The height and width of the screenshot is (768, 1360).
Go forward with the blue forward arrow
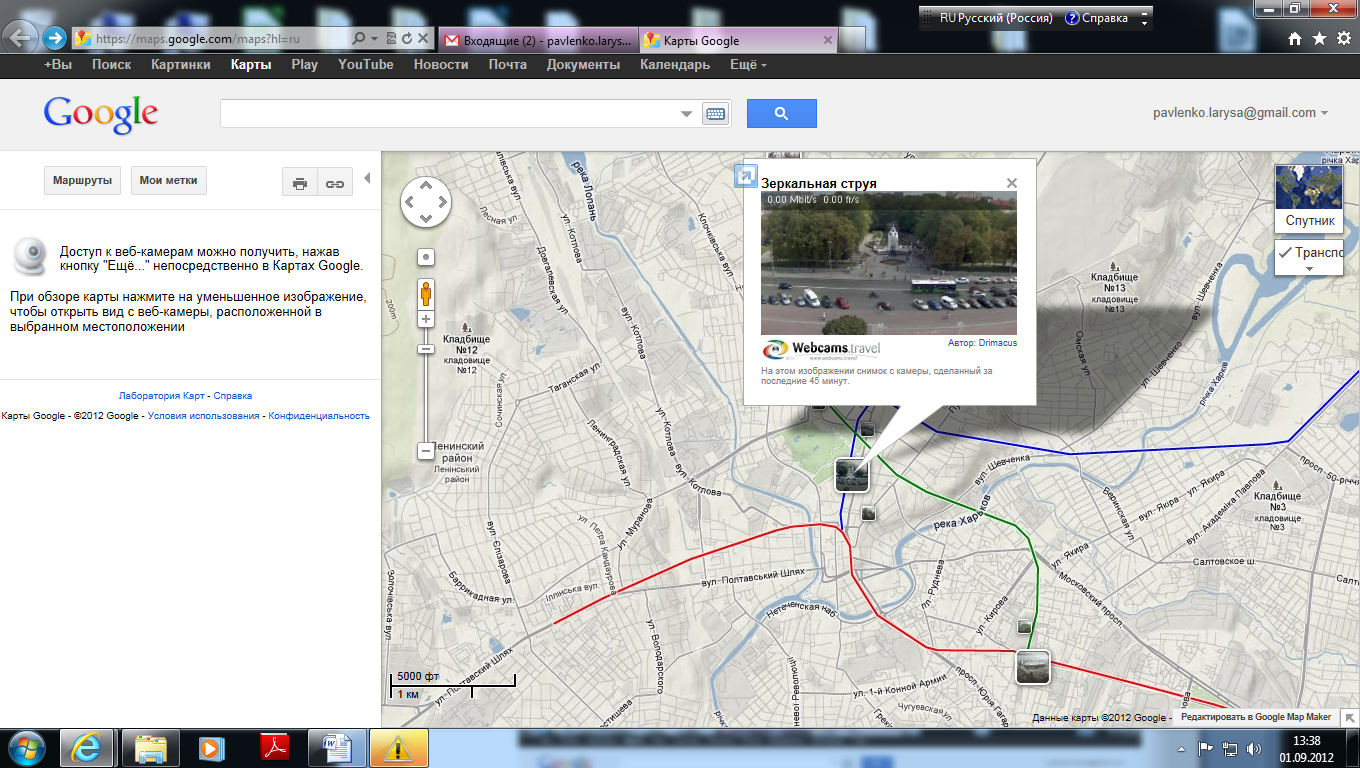click(x=55, y=39)
